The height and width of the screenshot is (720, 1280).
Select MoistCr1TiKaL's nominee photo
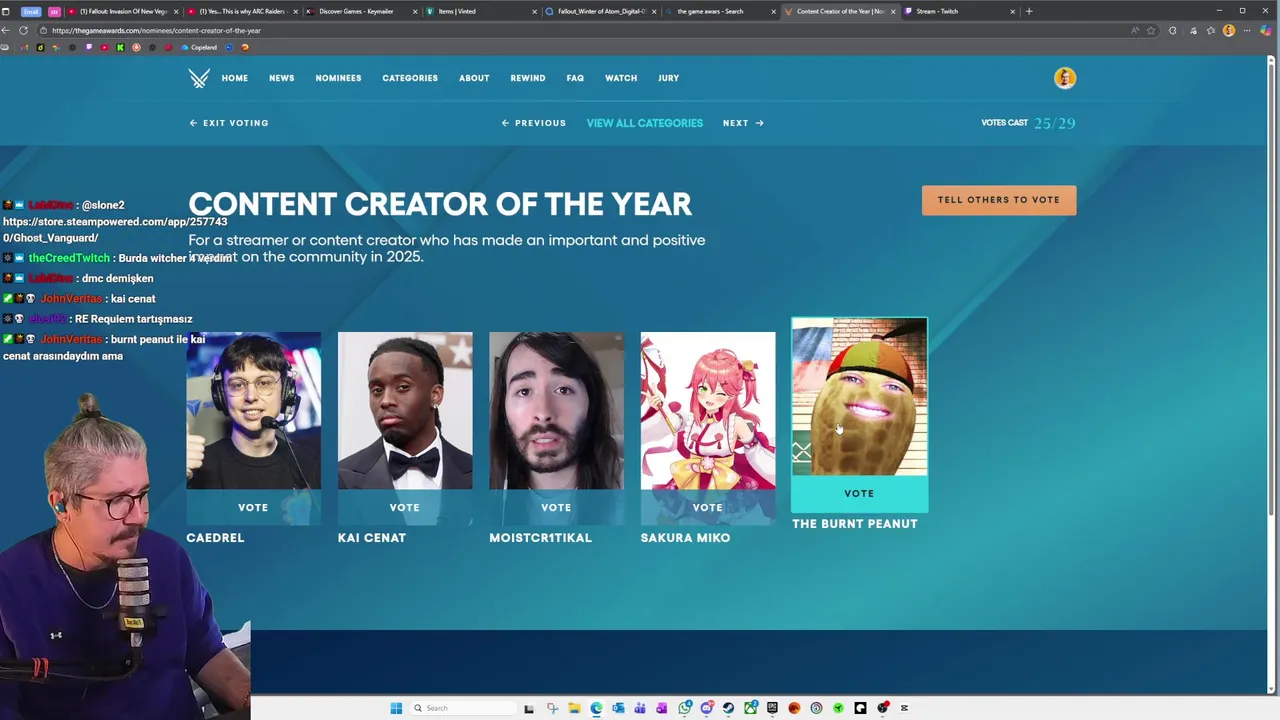pos(556,411)
